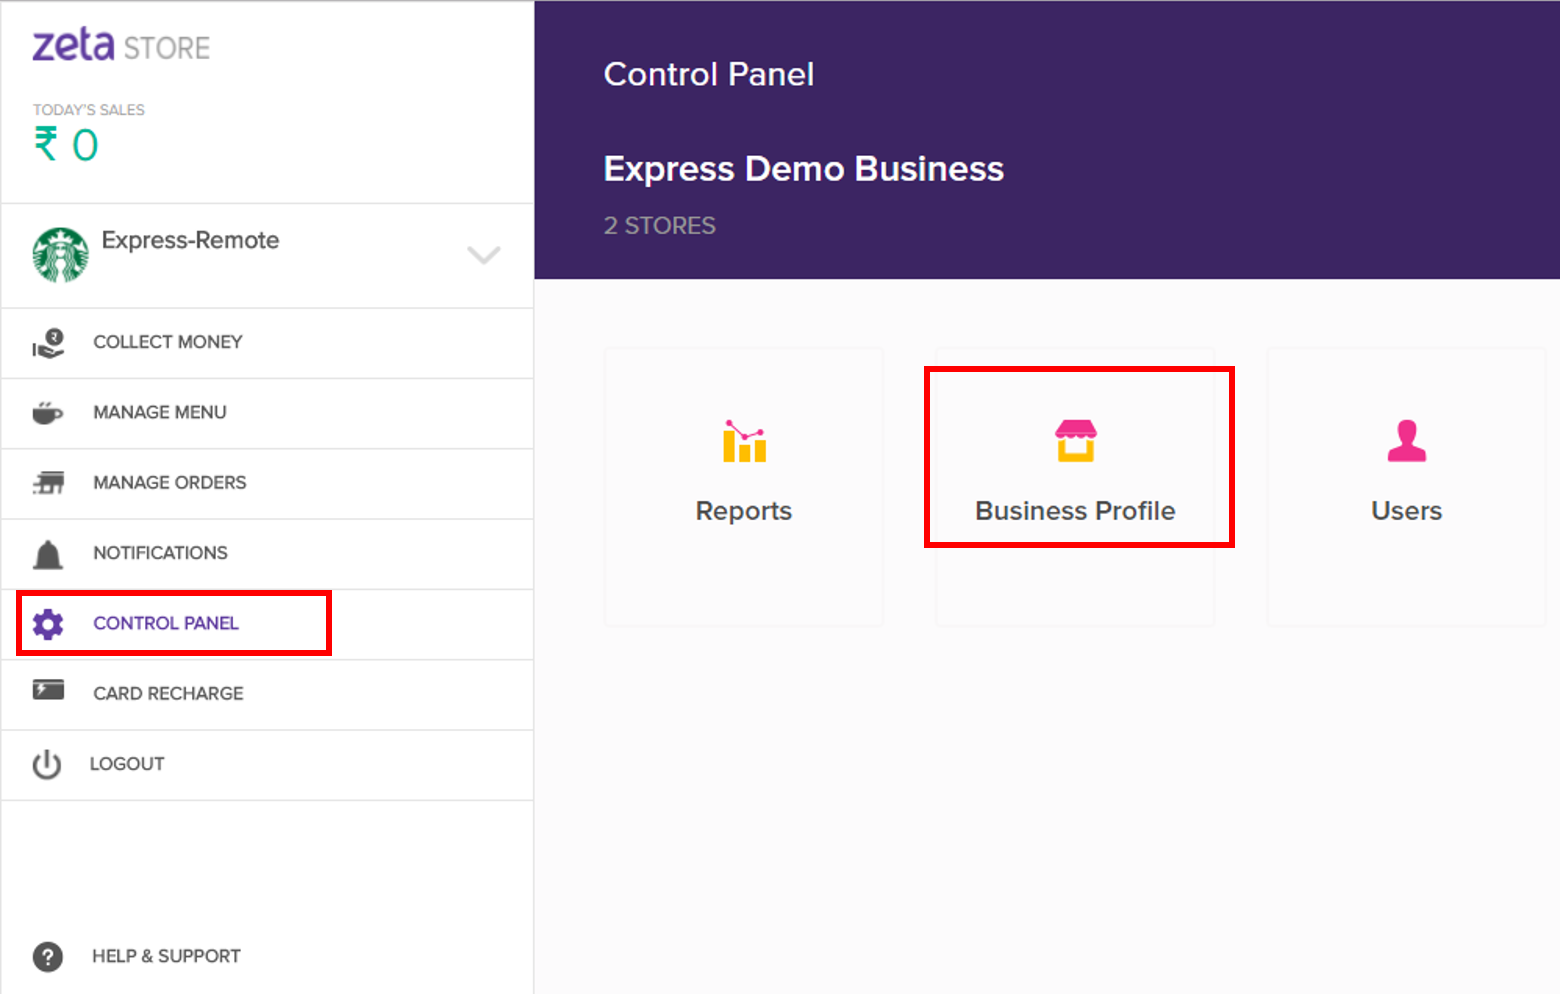Click the TODAY'S SALES label
The height and width of the screenshot is (994, 1560).
[x=89, y=110]
